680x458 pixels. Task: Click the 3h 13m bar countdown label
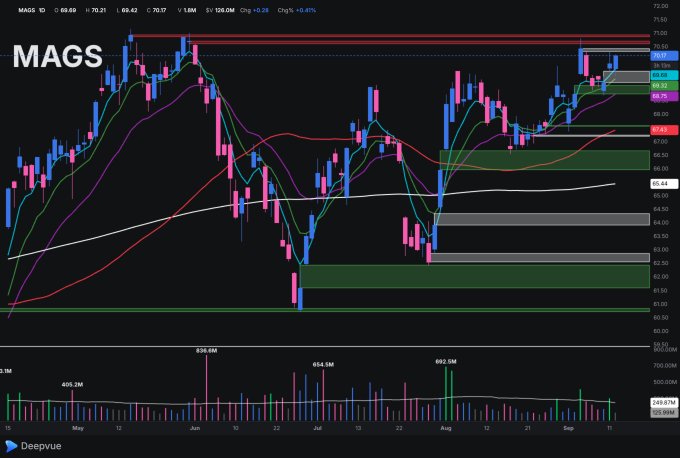(x=664, y=65)
